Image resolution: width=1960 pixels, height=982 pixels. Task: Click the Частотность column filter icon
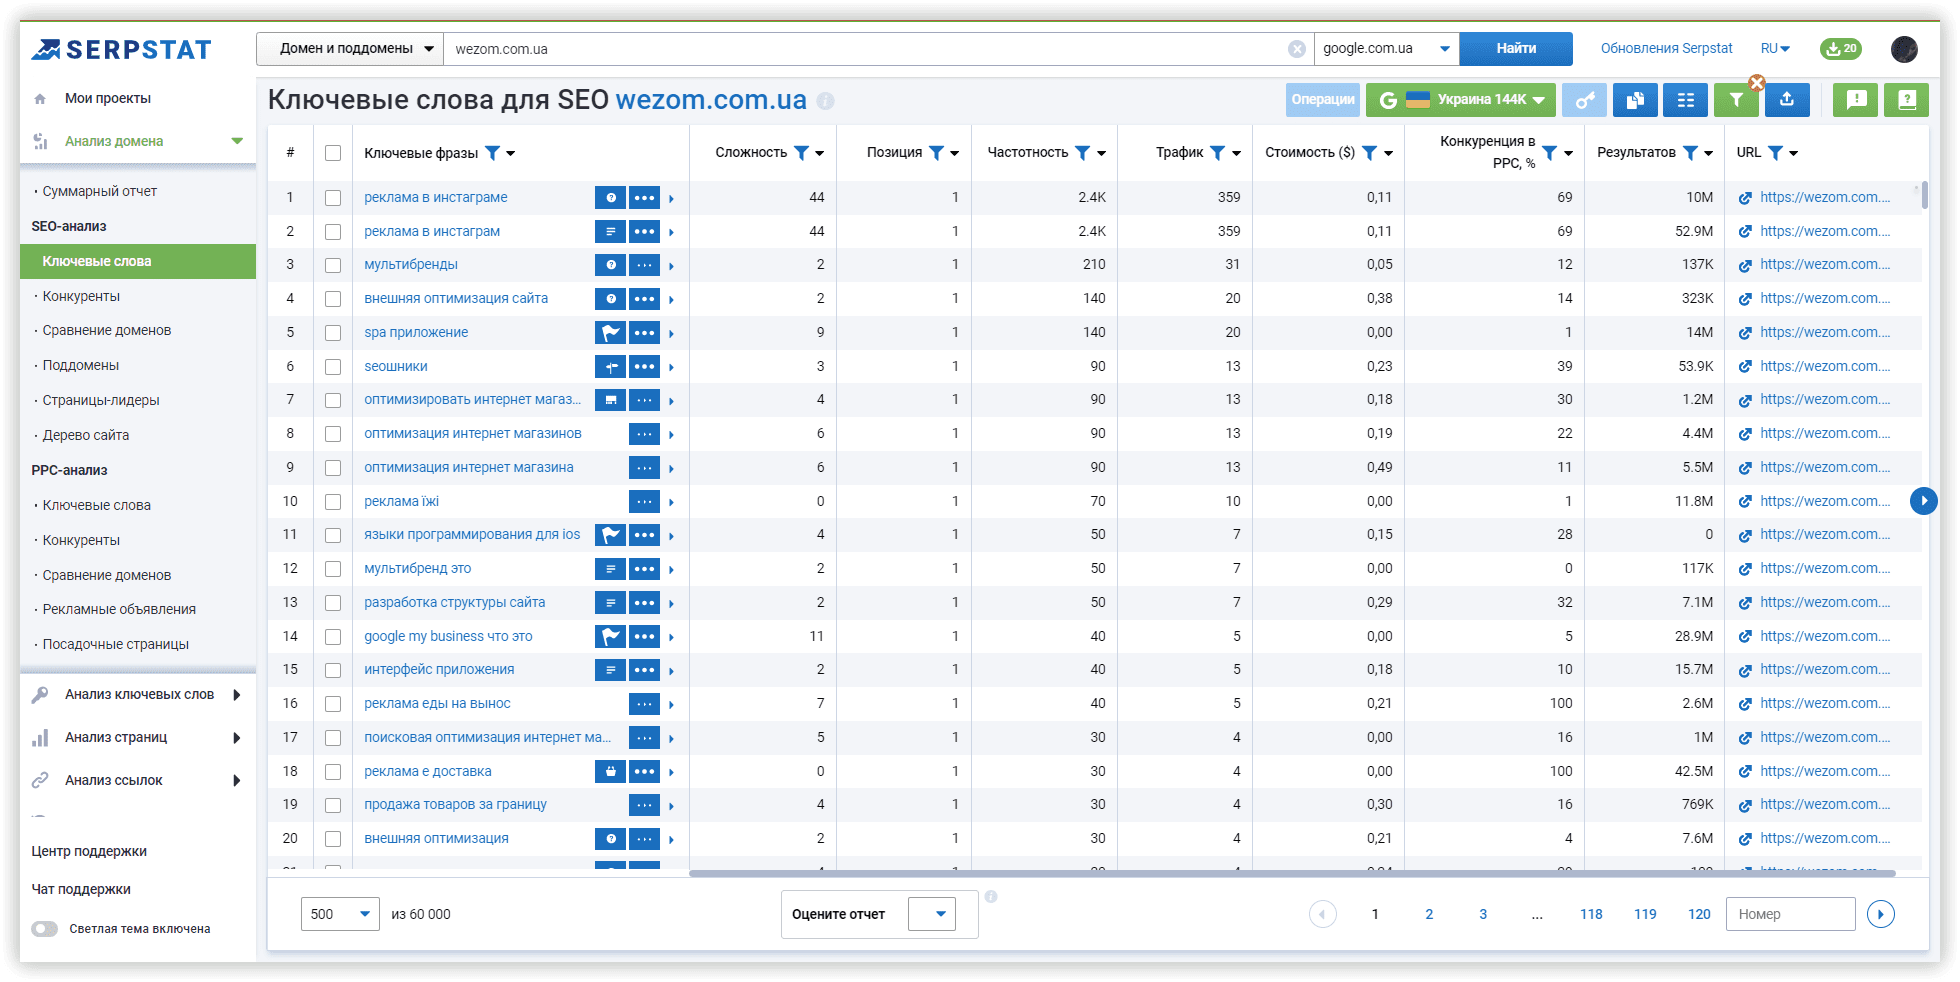click(1082, 153)
